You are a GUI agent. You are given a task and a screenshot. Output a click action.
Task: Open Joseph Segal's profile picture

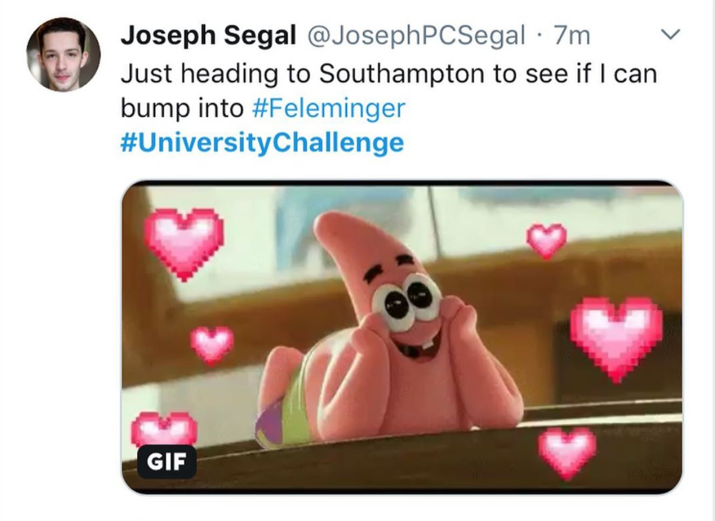[63, 54]
